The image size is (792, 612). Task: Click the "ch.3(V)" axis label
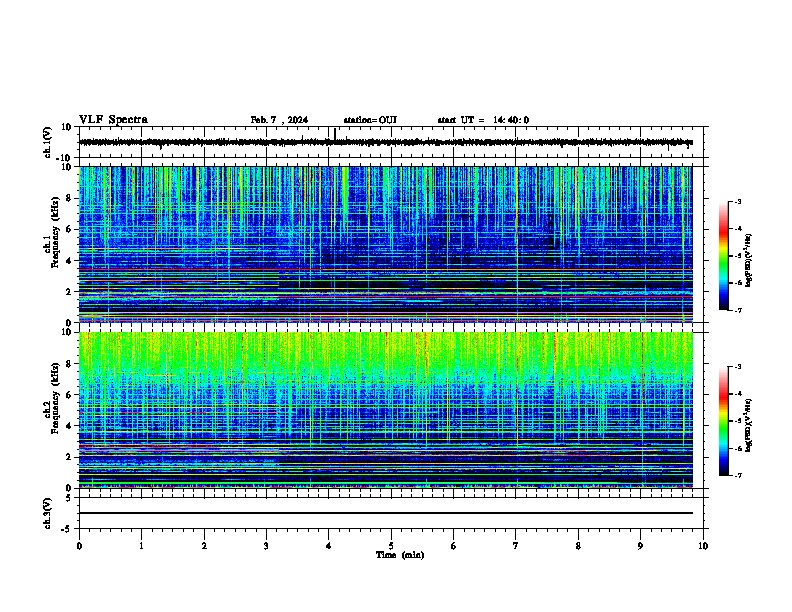tap(48, 513)
